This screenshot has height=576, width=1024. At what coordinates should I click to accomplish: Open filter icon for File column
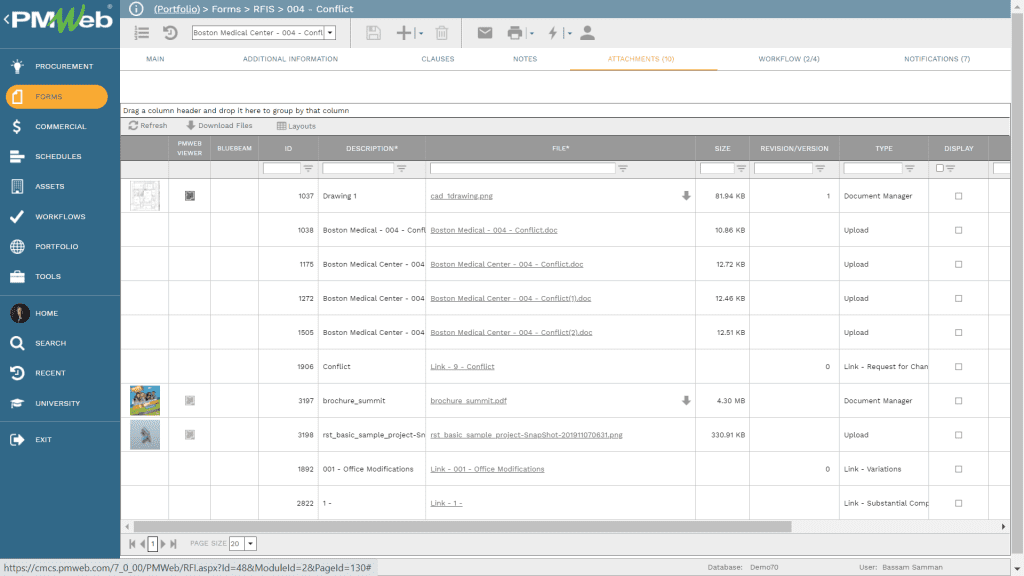coord(623,168)
